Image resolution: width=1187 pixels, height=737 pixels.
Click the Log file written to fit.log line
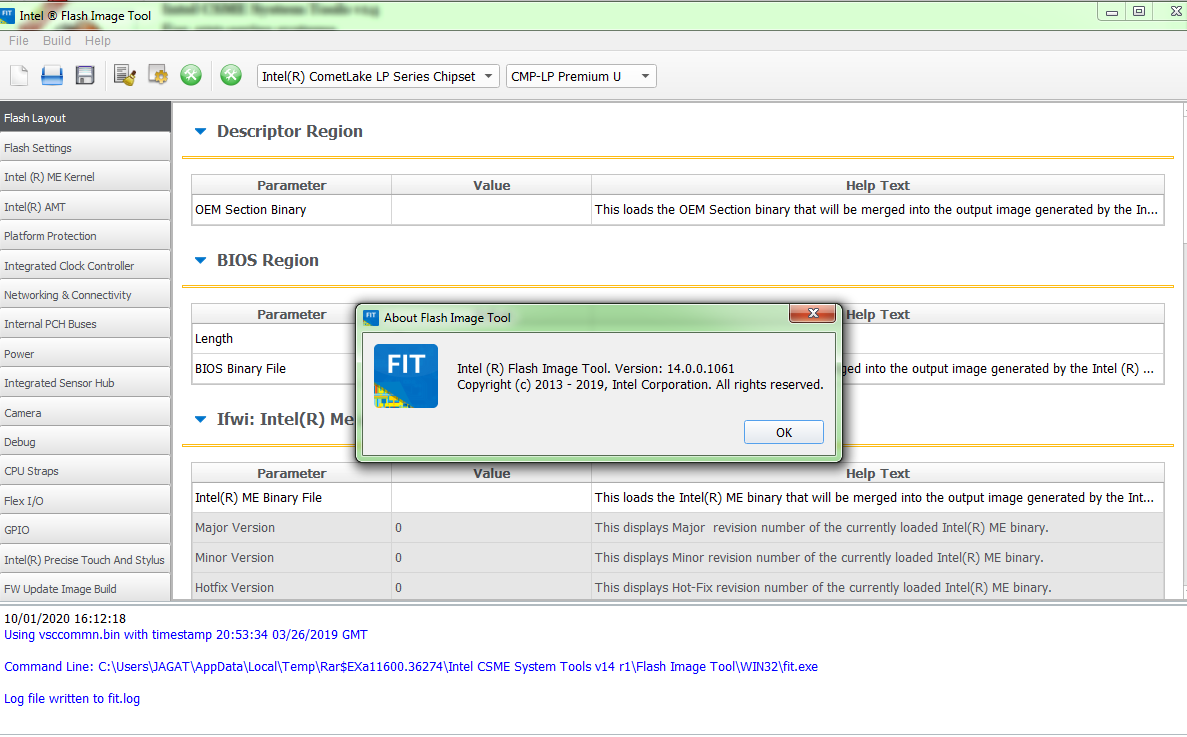tap(72, 698)
